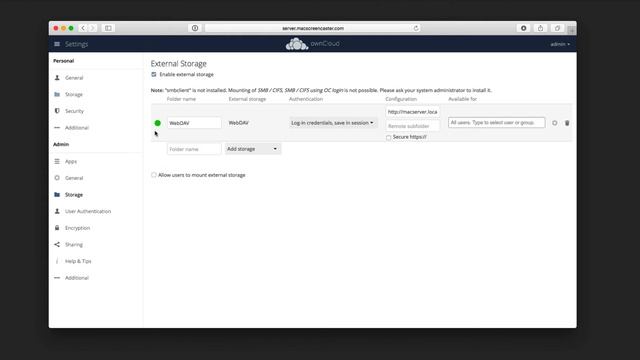Viewport: 640px width, 360px height.
Task: Toggle the Safari sidebar button
Action: (108, 28)
